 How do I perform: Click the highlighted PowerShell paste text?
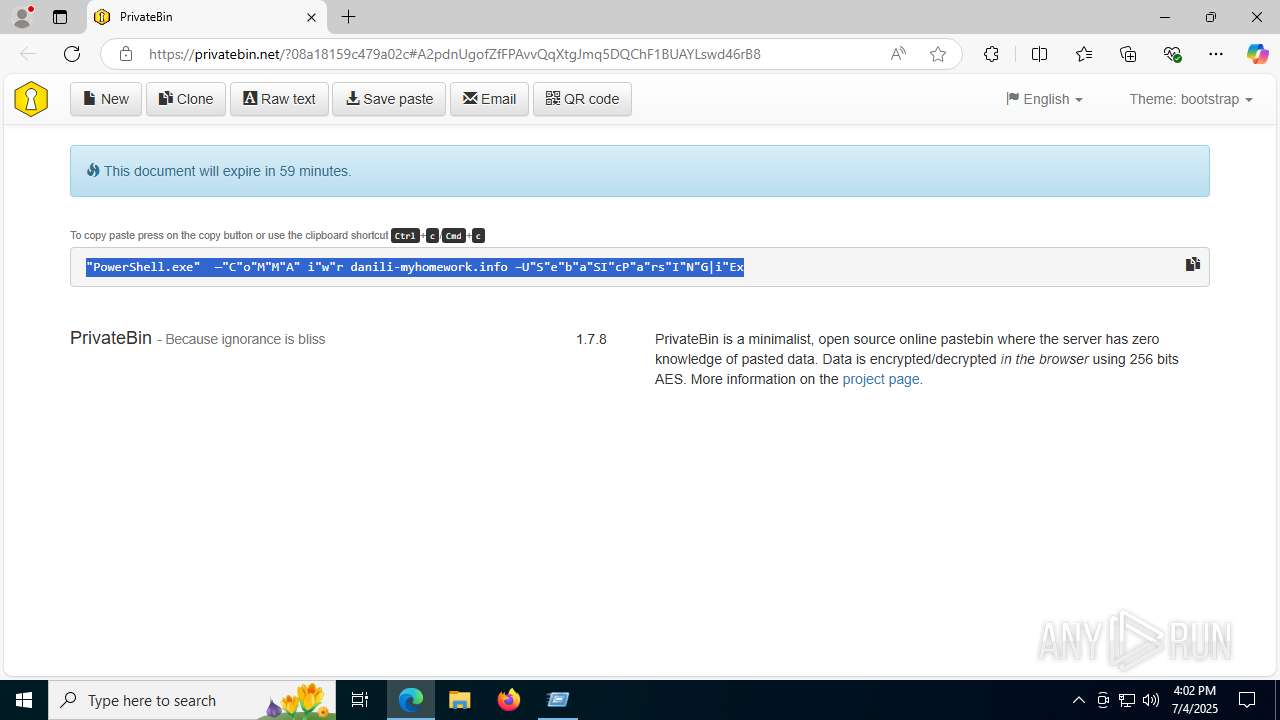(x=415, y=267)
